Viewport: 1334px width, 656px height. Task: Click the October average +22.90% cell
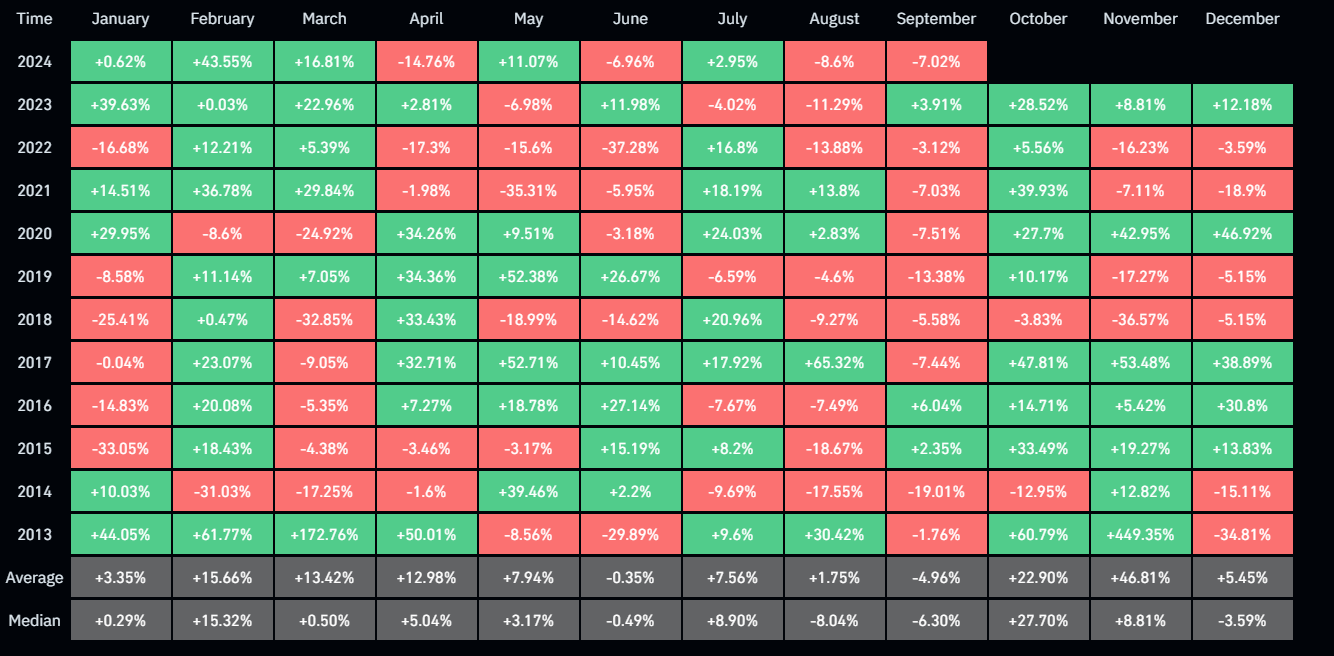[x=1038, y=578]
